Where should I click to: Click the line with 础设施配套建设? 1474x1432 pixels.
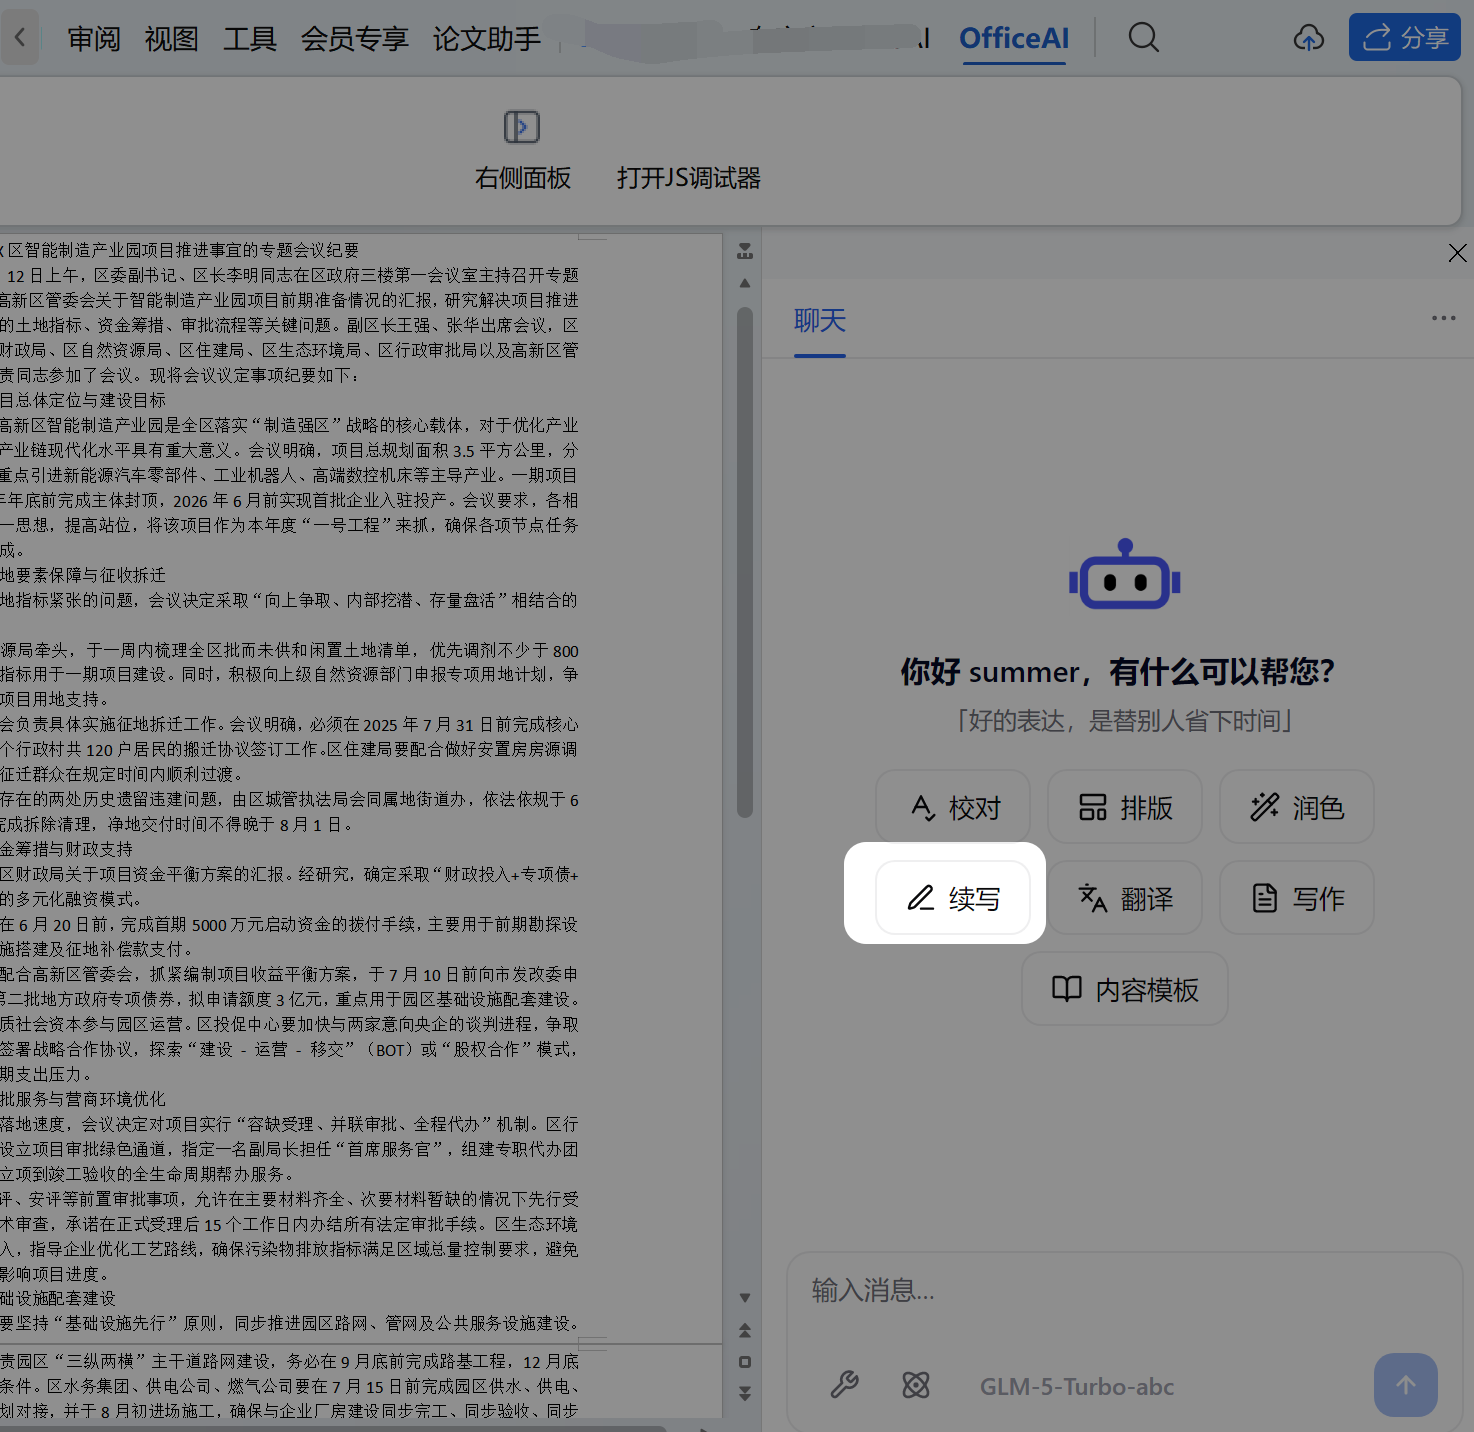coord(58,1298)
